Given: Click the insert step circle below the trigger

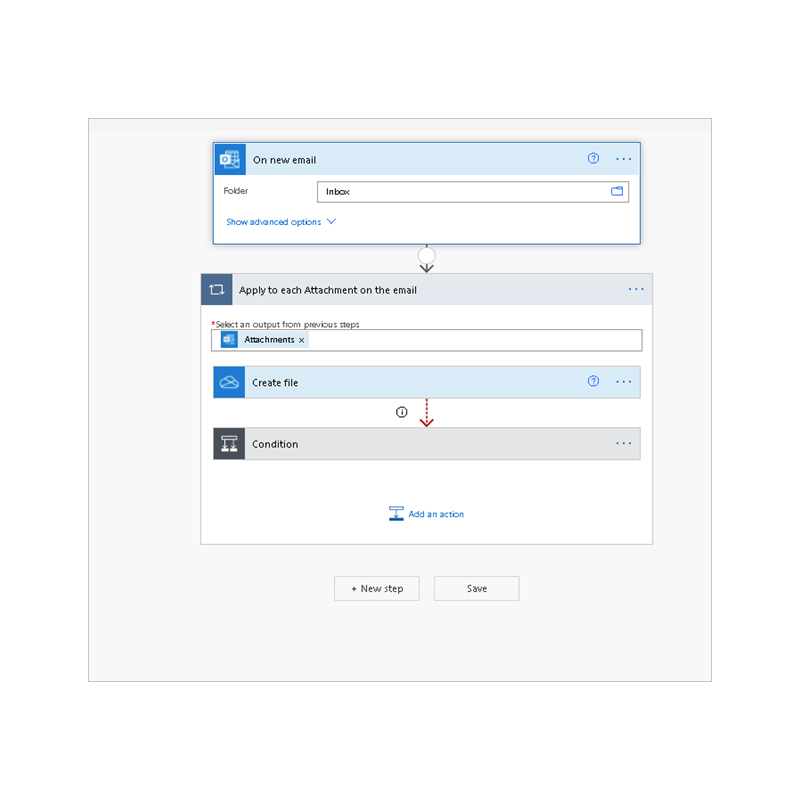Looking at the screenshot, I should [427, 255].
